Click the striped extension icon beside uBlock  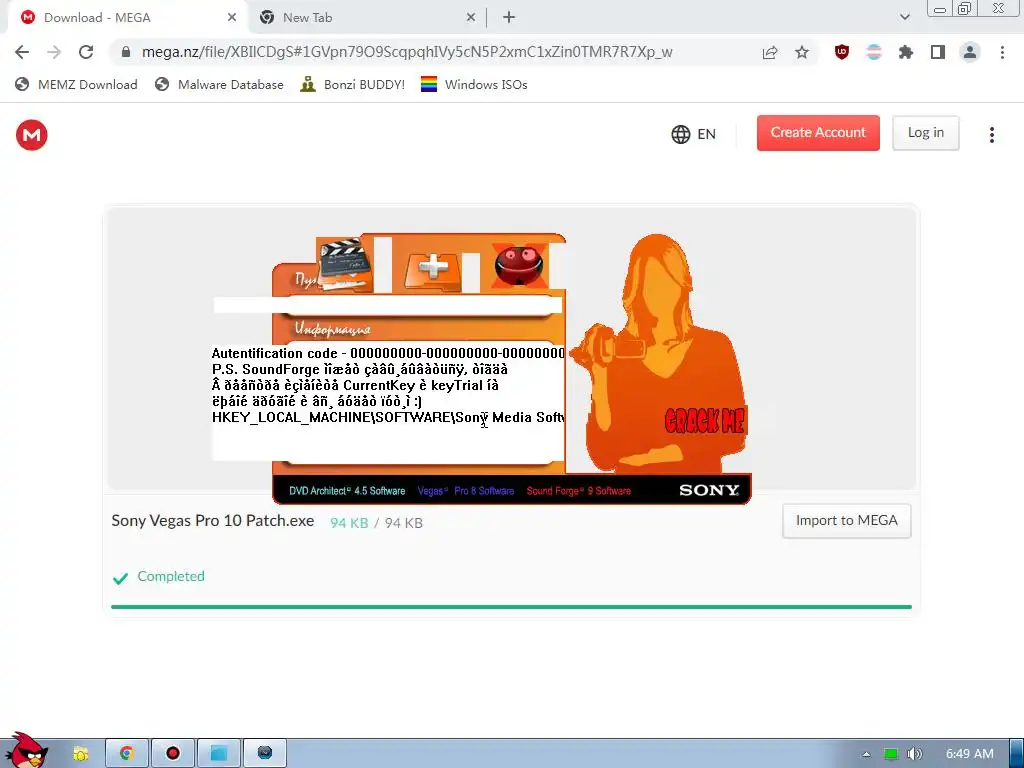(x=874, y=52)
